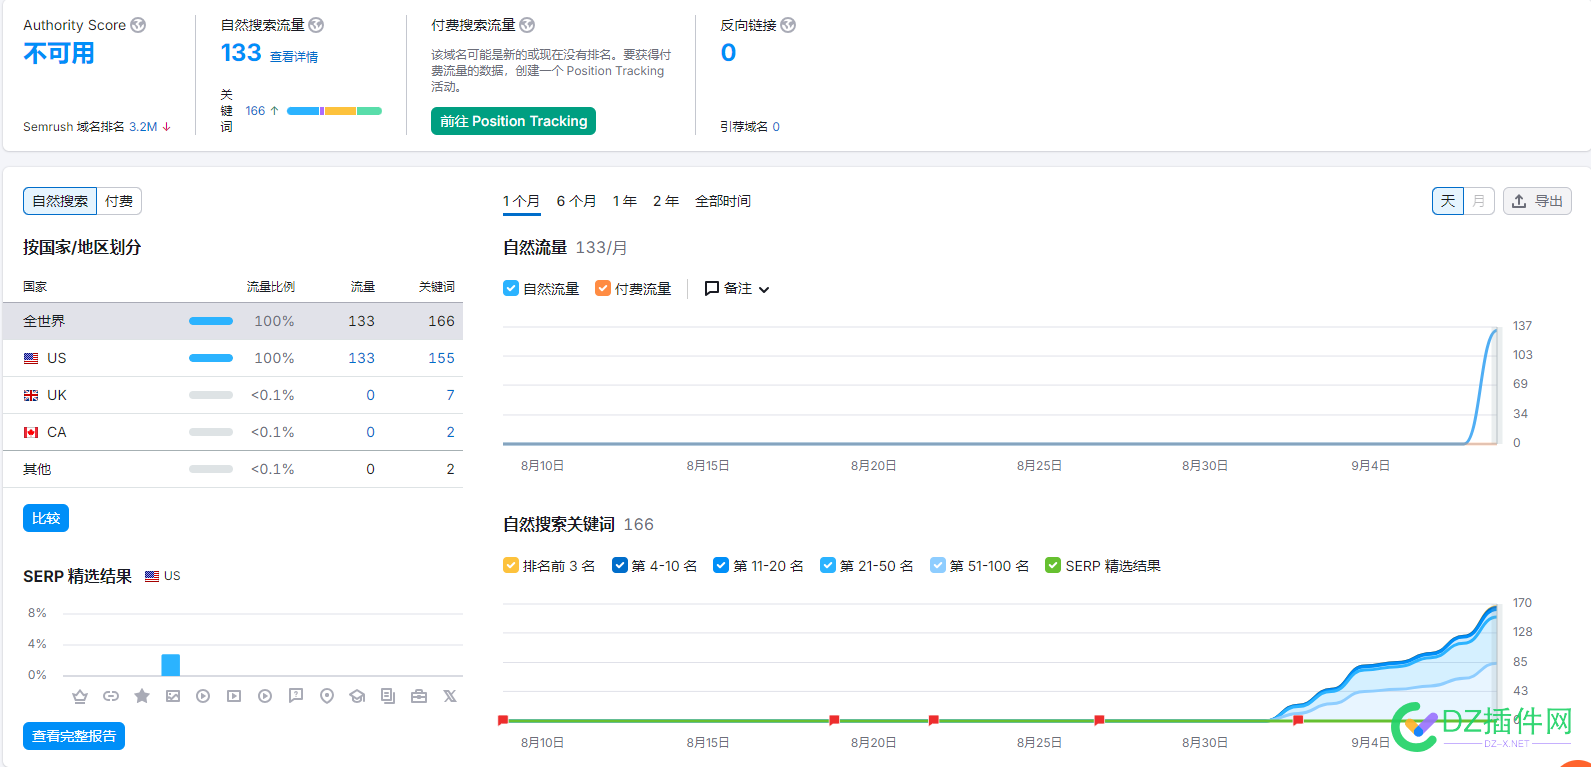Click the US traffic share bar

[211, 358]
